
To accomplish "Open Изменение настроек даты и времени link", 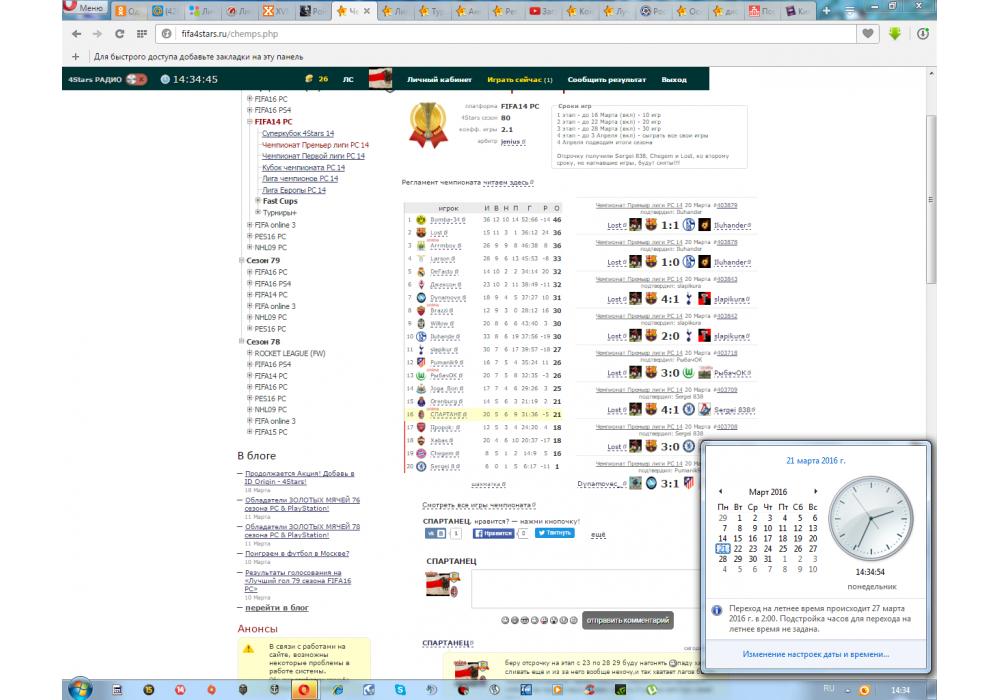I will tap(816, 654).
